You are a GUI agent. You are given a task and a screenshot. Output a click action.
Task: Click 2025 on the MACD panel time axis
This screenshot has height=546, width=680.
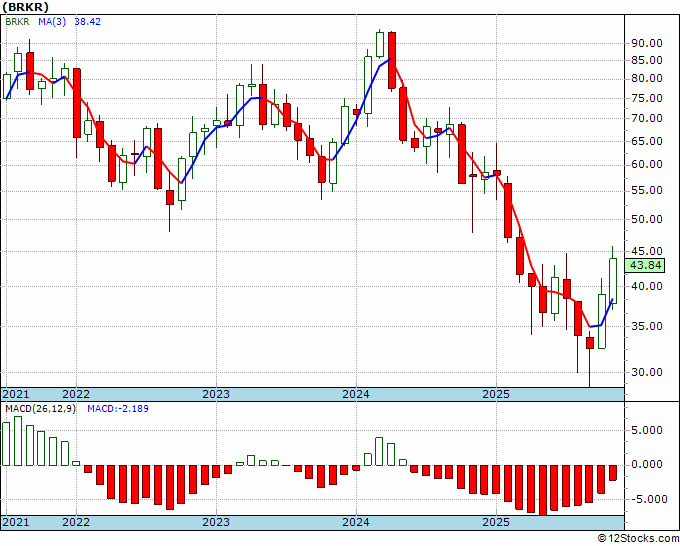(x=496, y=522)
